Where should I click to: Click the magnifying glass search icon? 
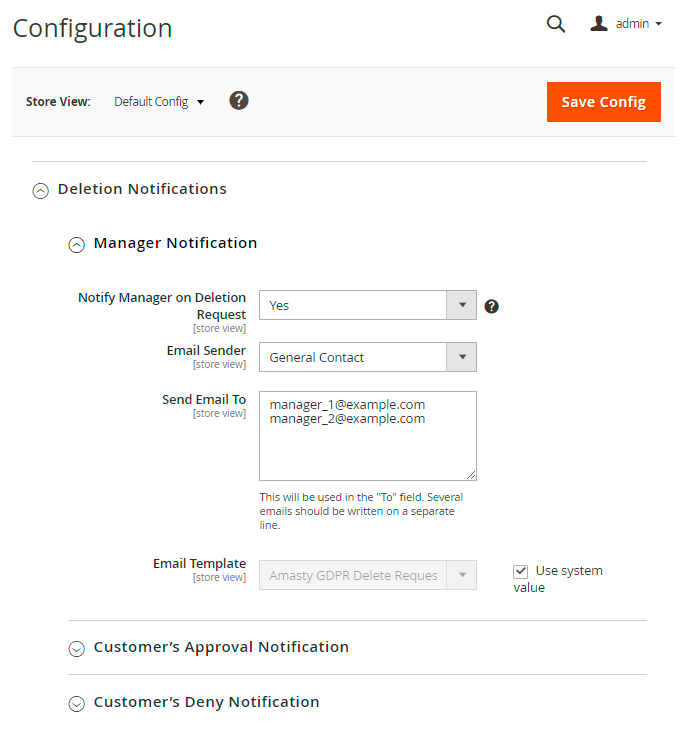[x=556, y=24]
